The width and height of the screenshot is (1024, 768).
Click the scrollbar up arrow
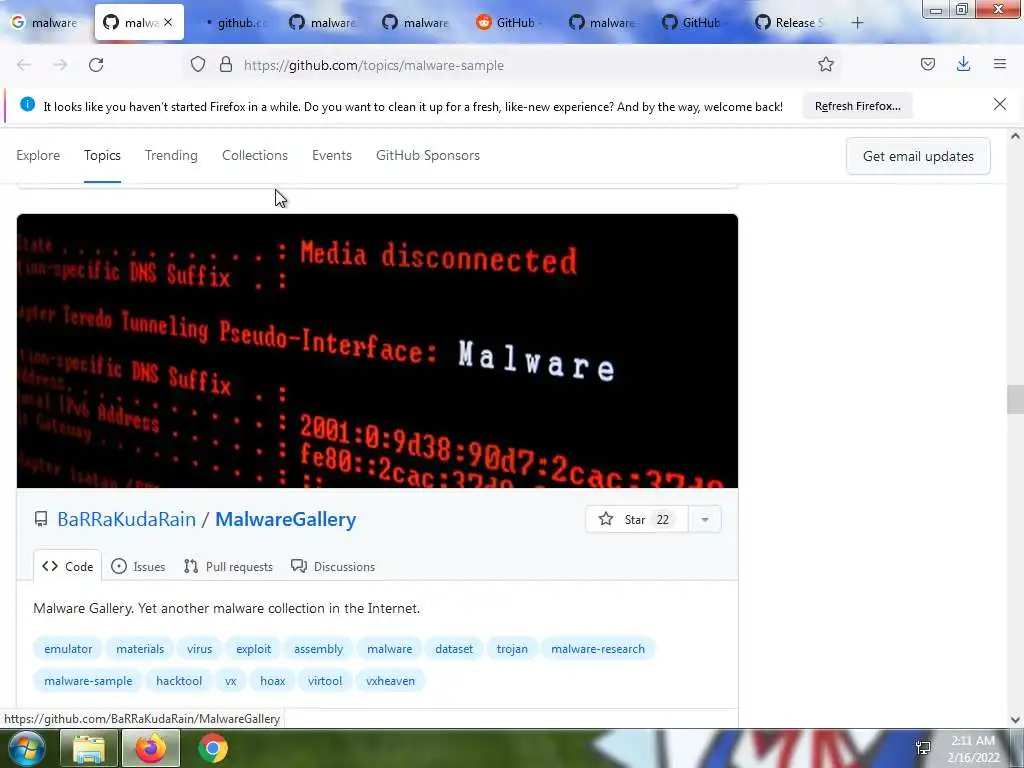[x=1015, y=136]
